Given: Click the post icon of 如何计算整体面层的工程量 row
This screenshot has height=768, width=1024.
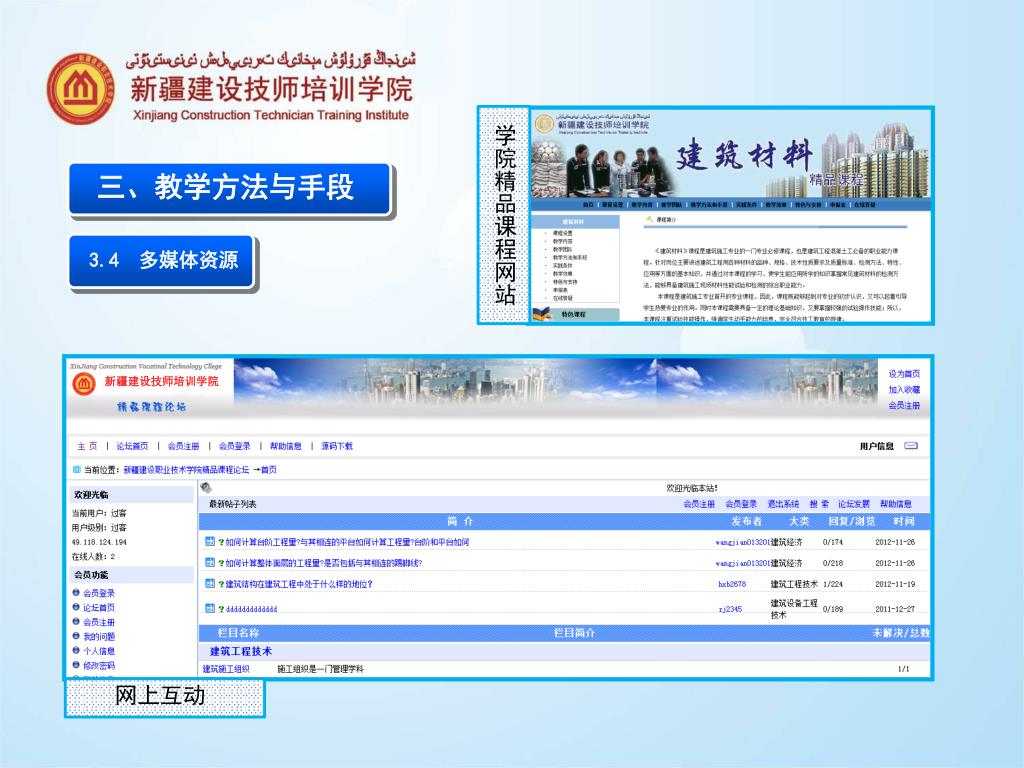Looking at the screenshot, I should (210, 562).
